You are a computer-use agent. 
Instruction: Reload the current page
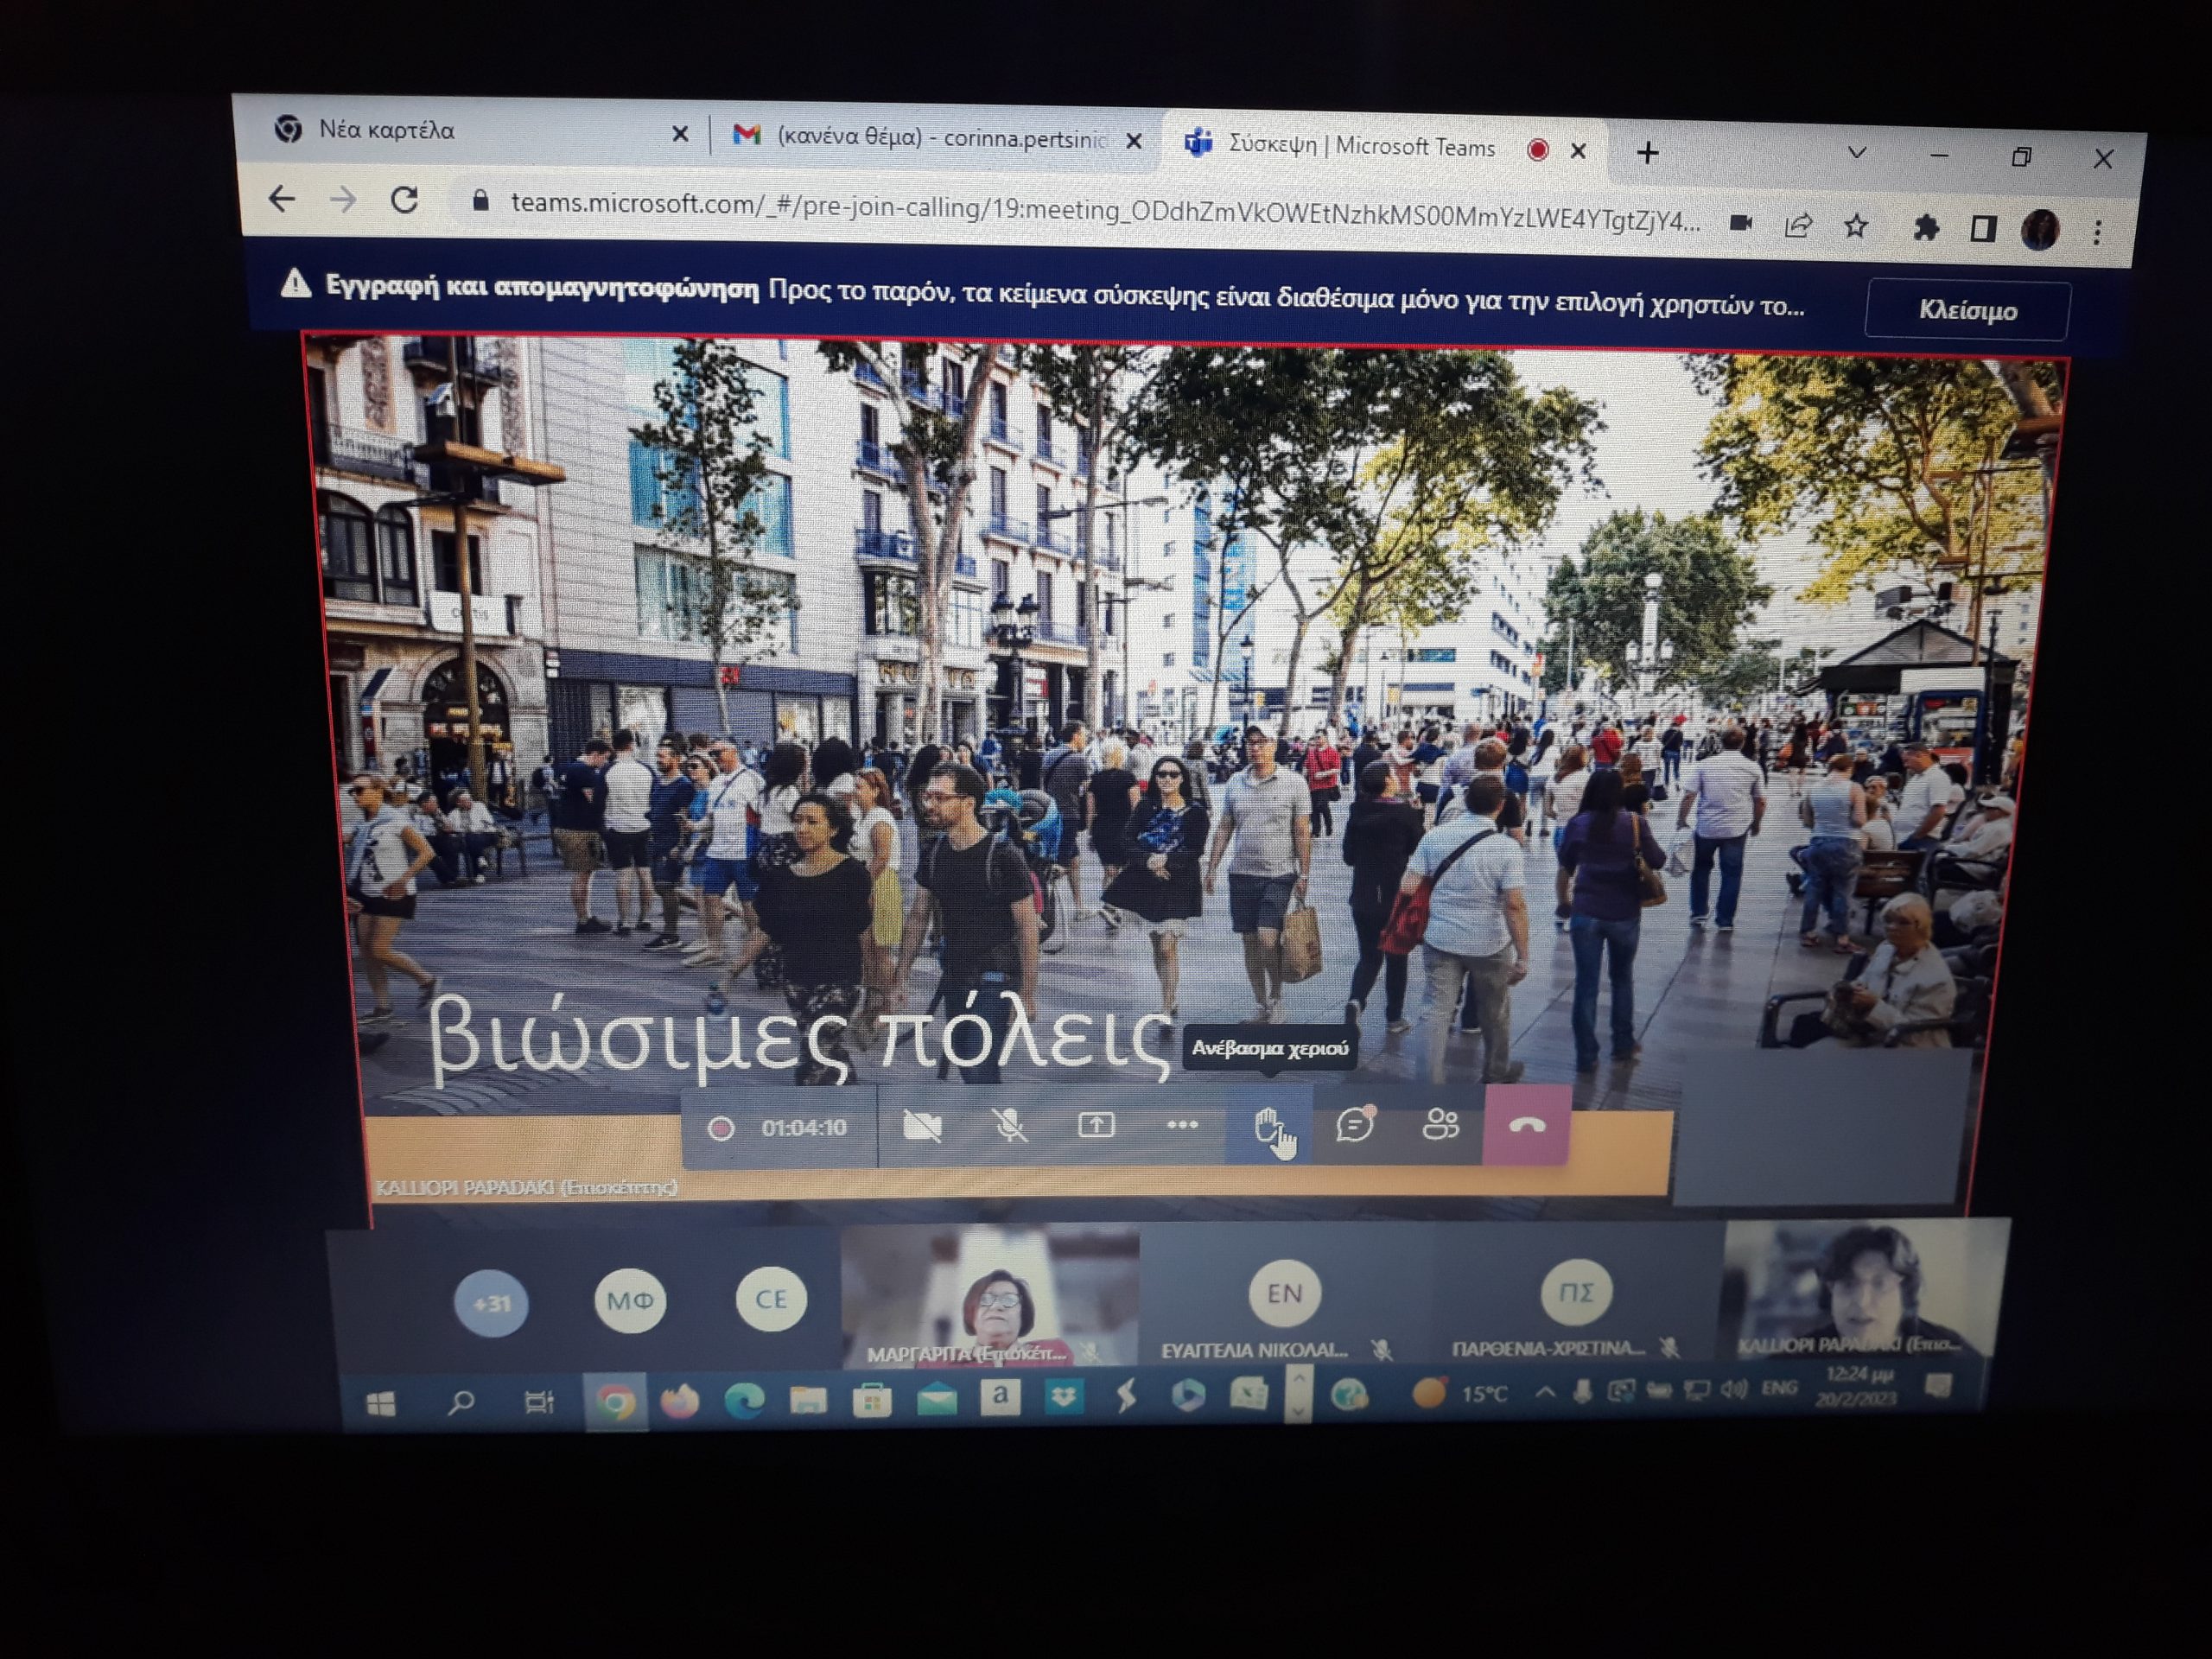pyautogui.click(x=404, y=201)
